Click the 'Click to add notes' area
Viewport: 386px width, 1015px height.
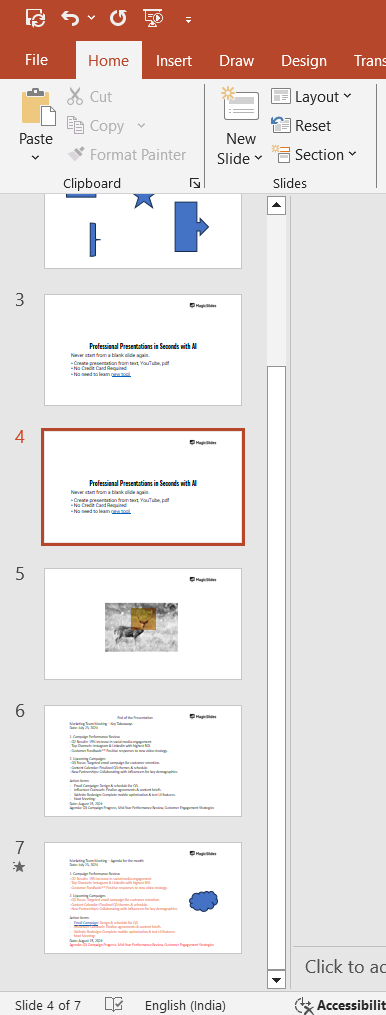coord(345,966)
